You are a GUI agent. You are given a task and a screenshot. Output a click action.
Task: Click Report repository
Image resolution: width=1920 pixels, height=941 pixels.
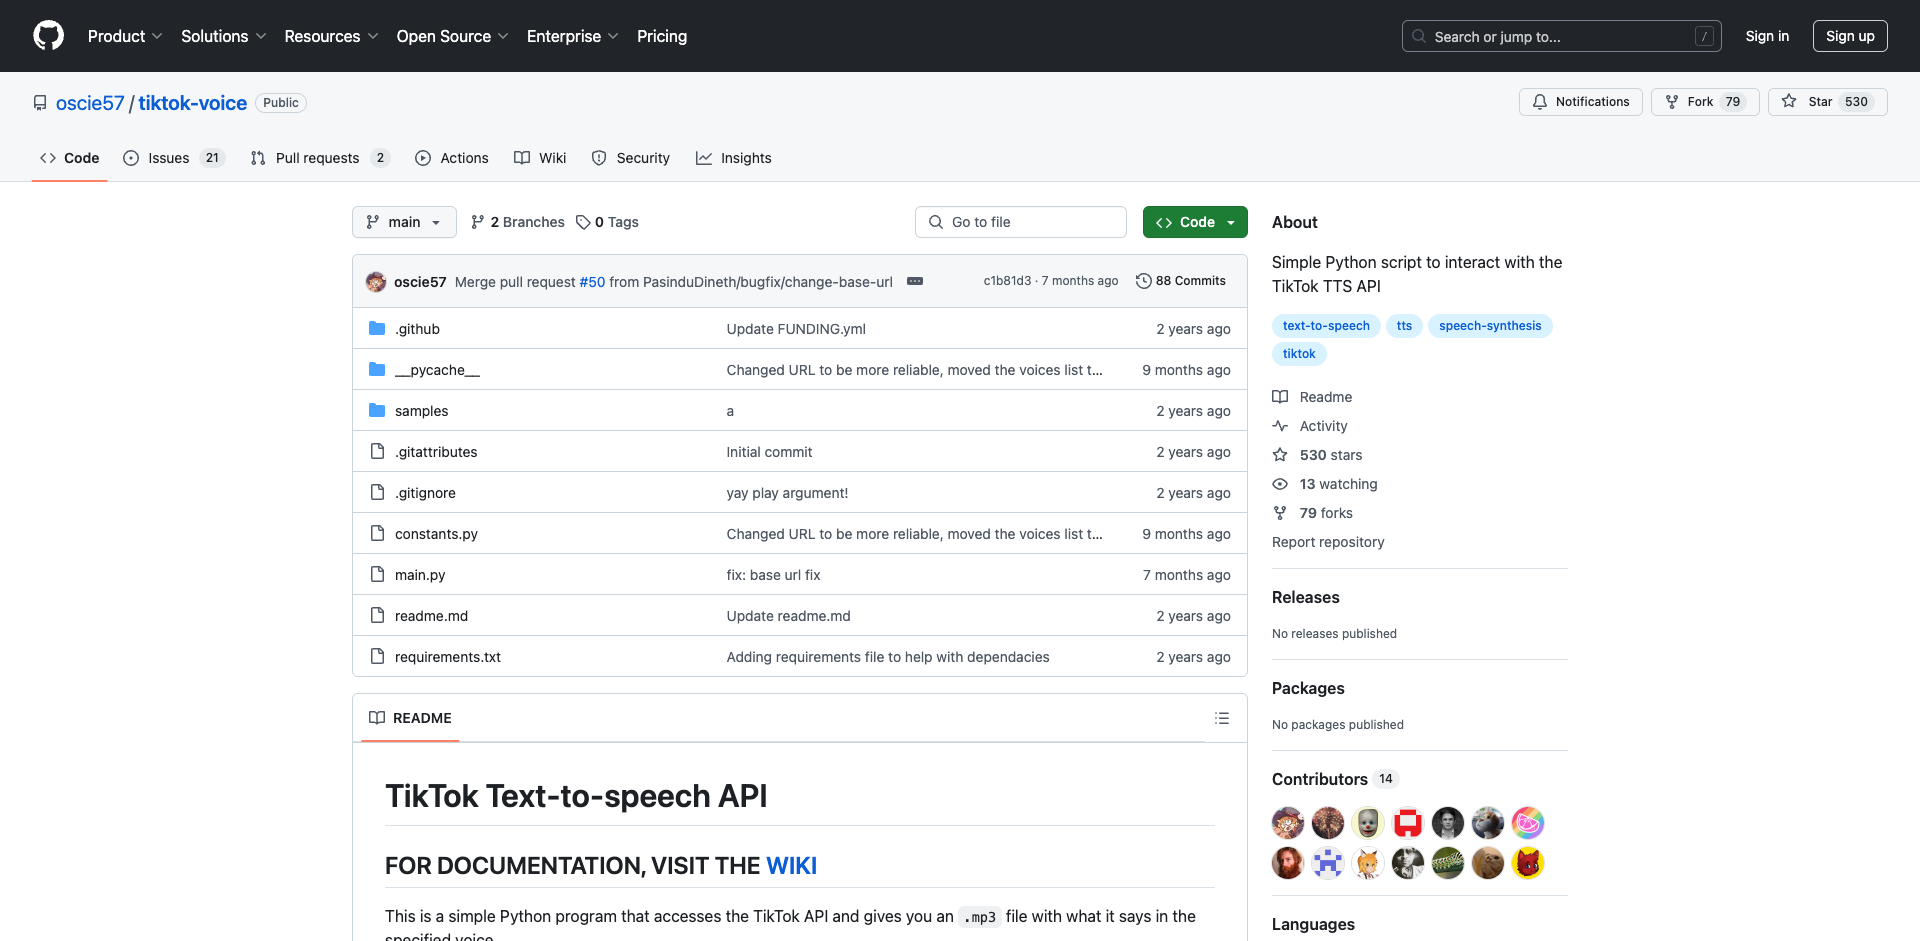1328,542
